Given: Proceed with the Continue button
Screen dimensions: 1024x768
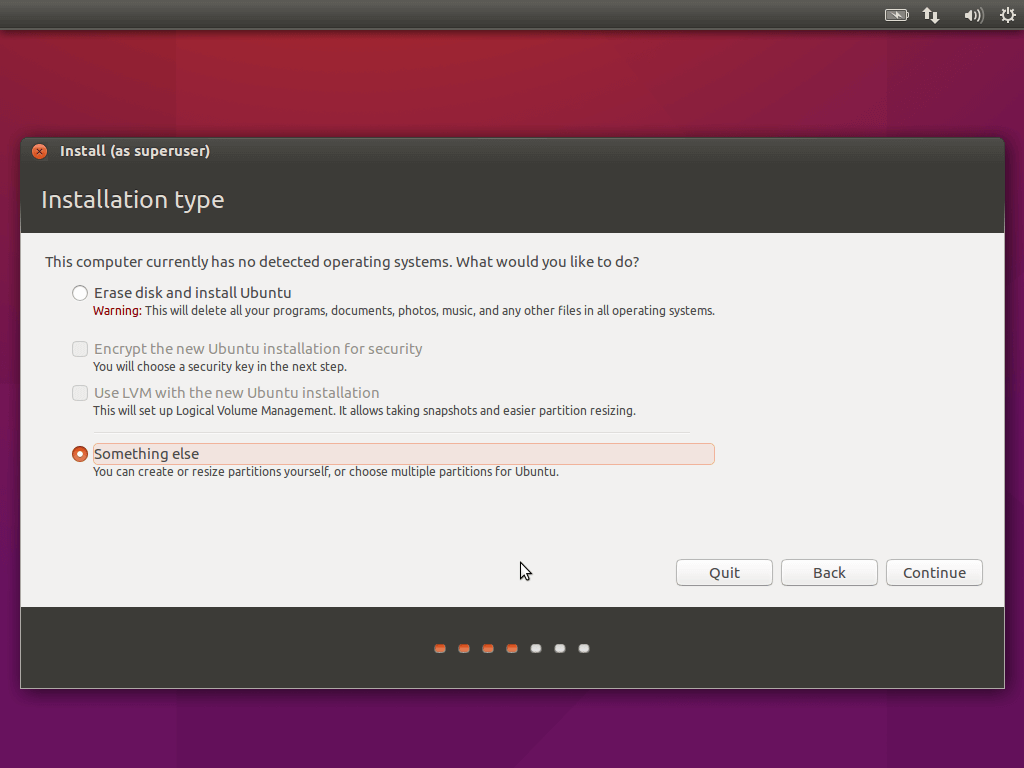Looking at the screenshot, I should coord(935,573).
